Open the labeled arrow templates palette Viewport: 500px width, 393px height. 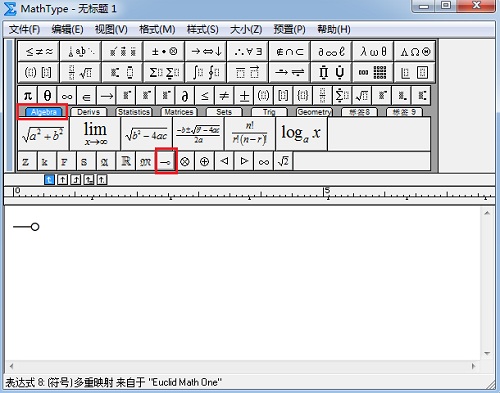pos(289,72)
